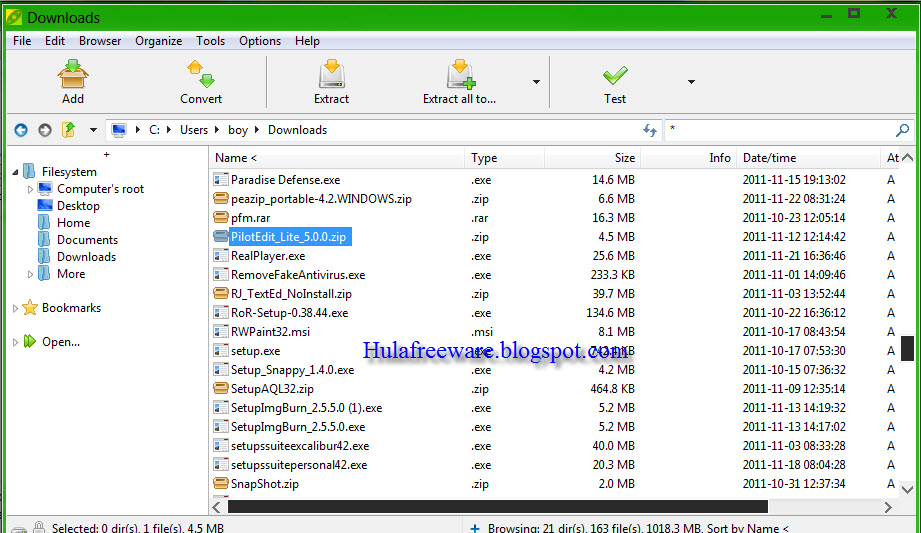Viewport: 921px width, 533px height.
Task: Click the Bookmarks star icon
Action: 30,307
